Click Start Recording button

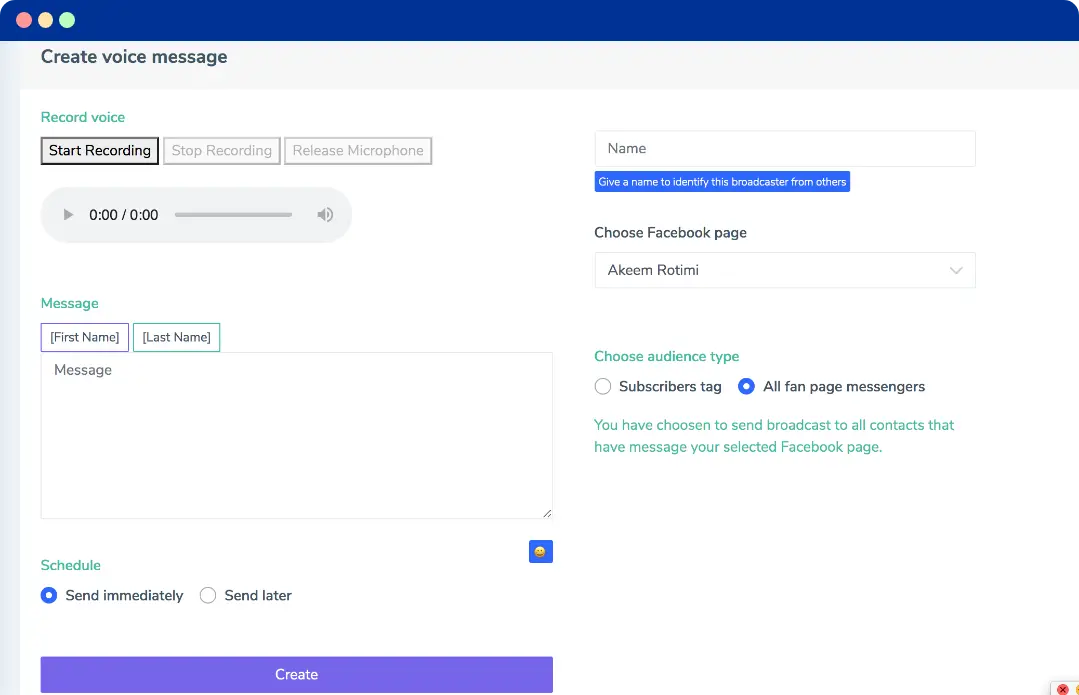pos(100,151)
